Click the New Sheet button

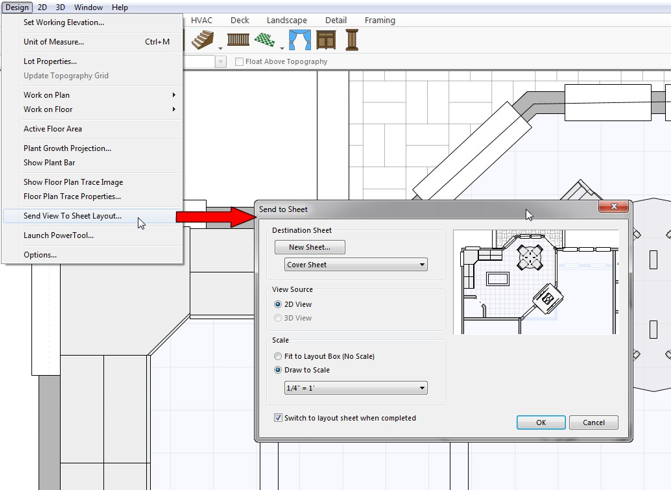[309, 247]
